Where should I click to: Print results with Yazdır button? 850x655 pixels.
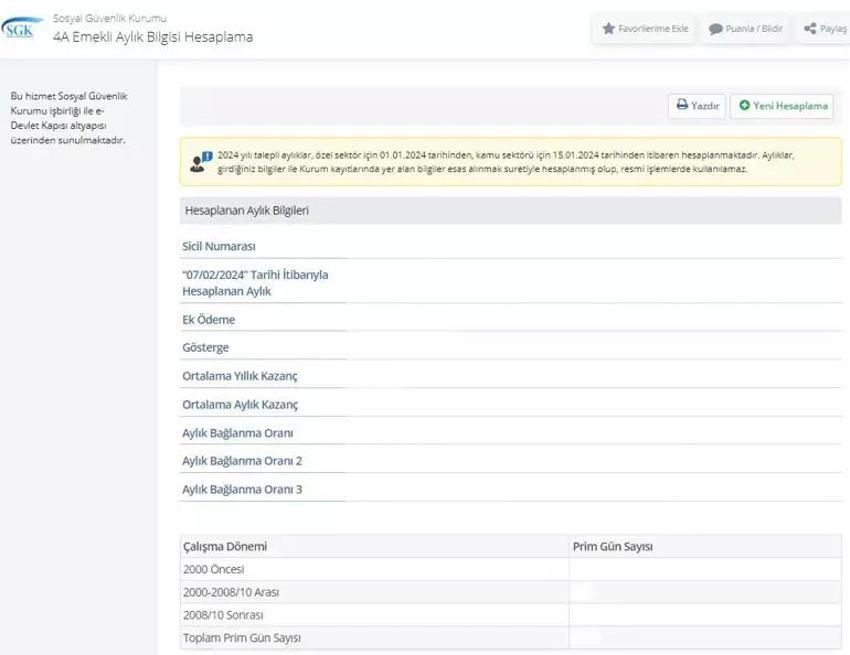point(697,106)
